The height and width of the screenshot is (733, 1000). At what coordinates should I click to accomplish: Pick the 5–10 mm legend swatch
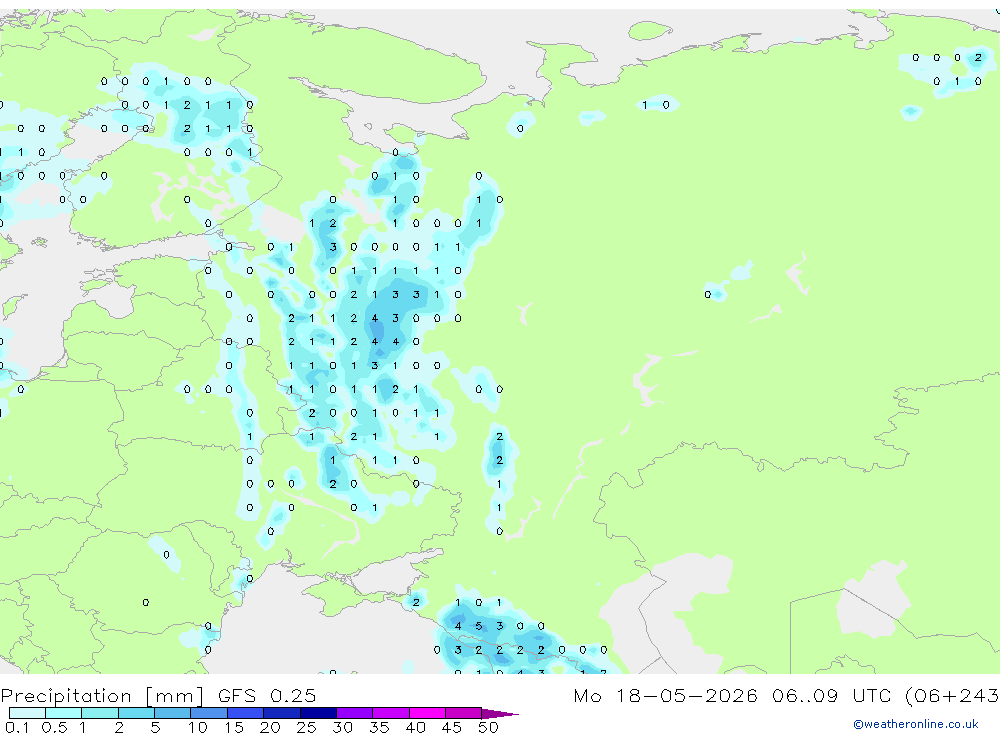(172, 713)
